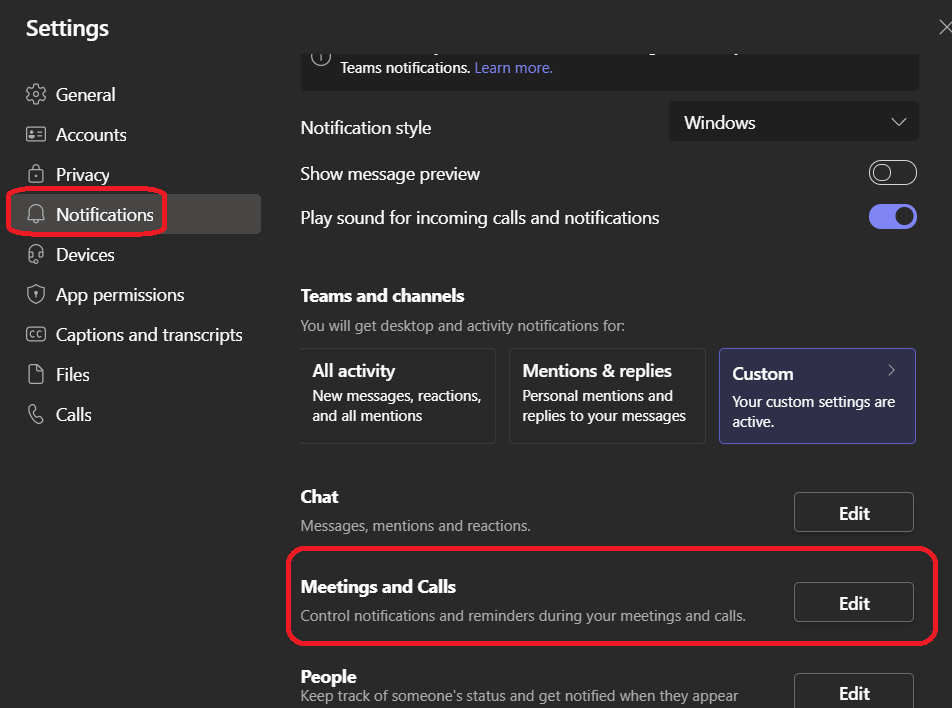Click the Accounts card icon

(36, 135)
